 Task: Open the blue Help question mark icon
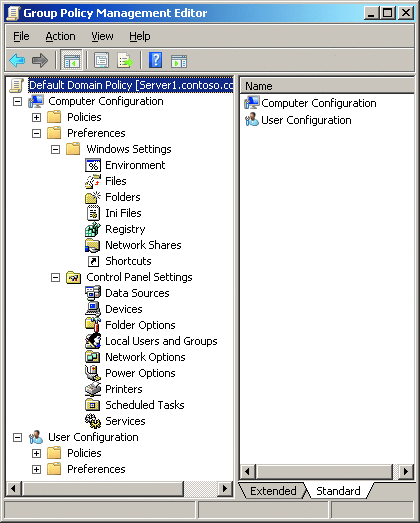click(155, 60)
